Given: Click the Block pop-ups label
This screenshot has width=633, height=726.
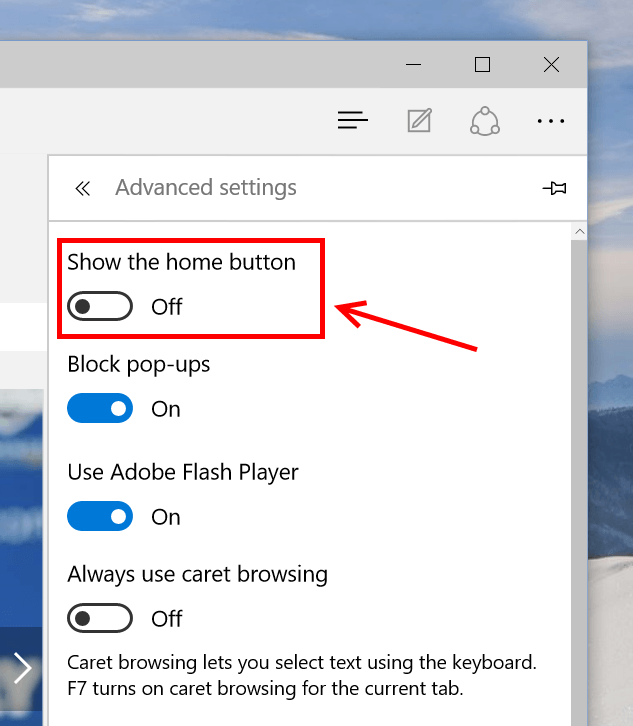Looking at the screenshot, I should 138,365.
